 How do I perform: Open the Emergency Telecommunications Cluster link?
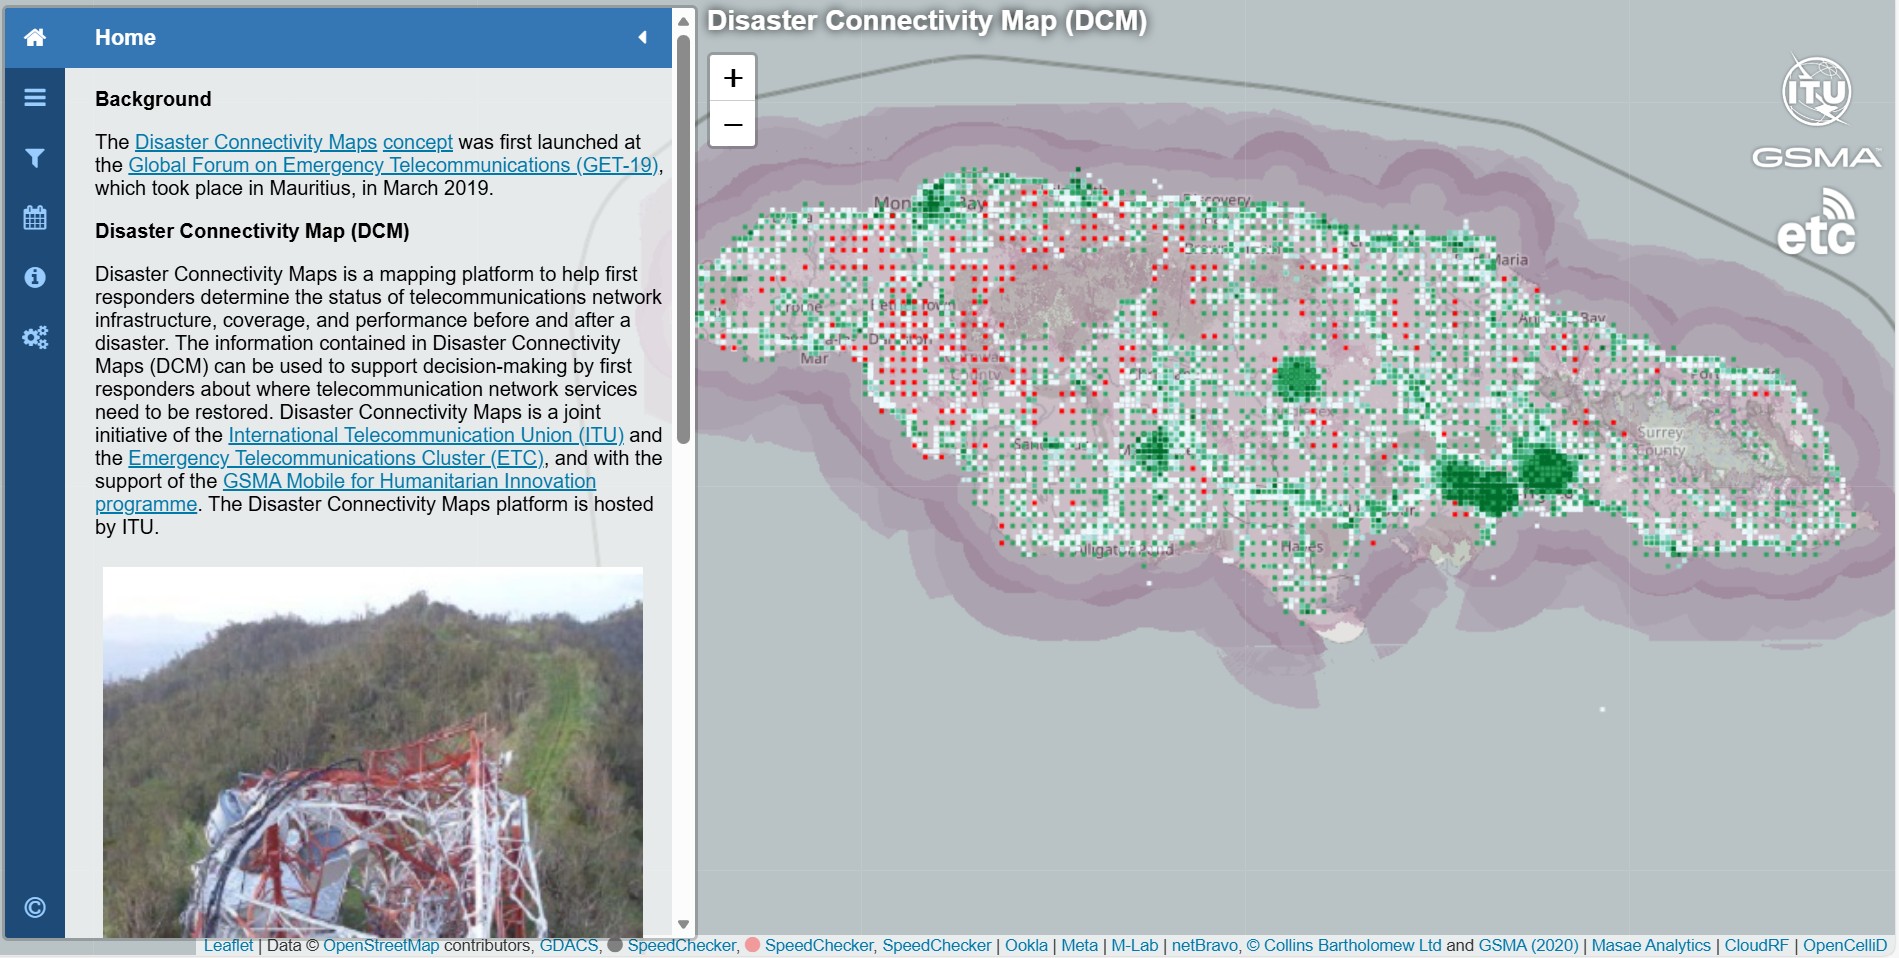point(335,458)
